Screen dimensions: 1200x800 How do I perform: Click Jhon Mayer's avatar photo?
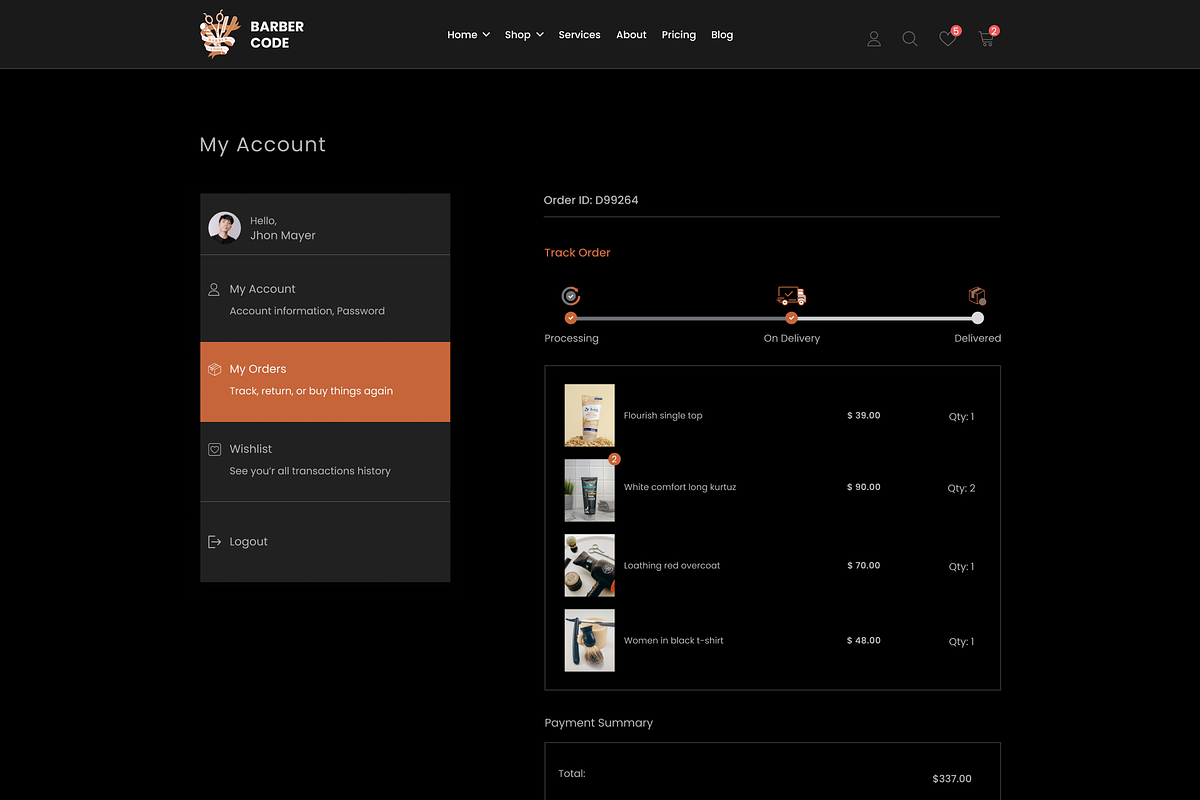[x=224, y=227]
